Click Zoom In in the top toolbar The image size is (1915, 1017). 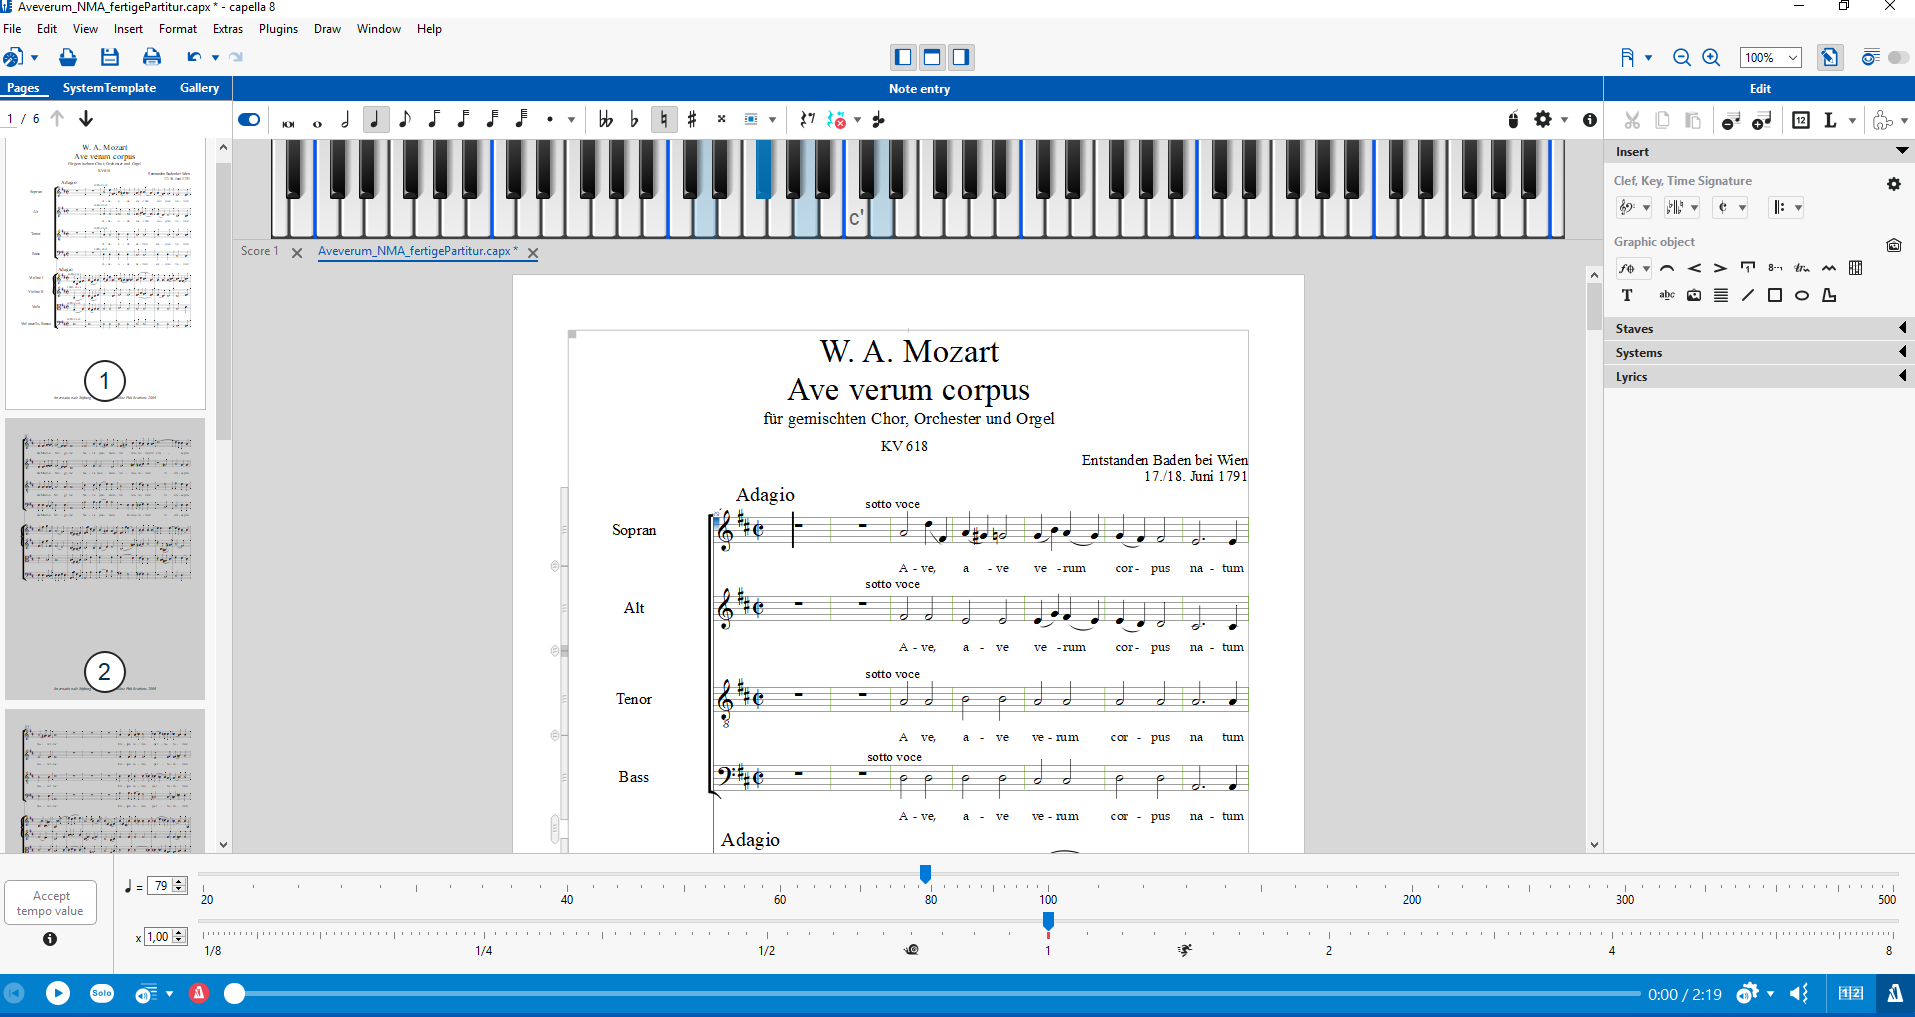tap(1712, 57)
